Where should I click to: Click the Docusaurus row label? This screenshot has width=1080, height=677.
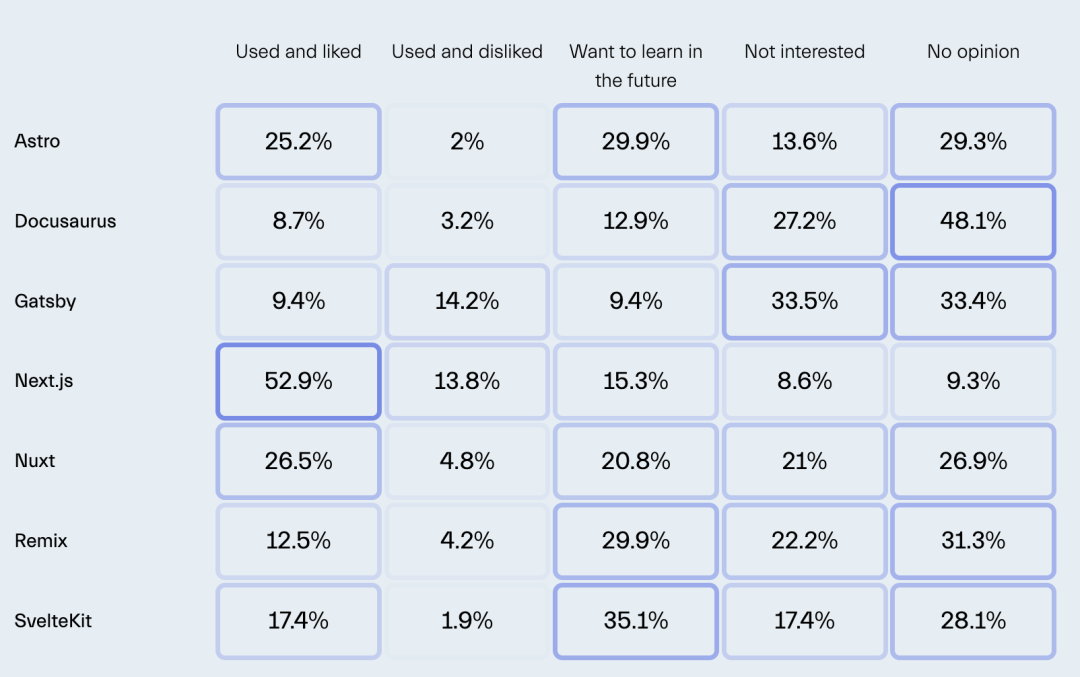[x=65, y=221]
